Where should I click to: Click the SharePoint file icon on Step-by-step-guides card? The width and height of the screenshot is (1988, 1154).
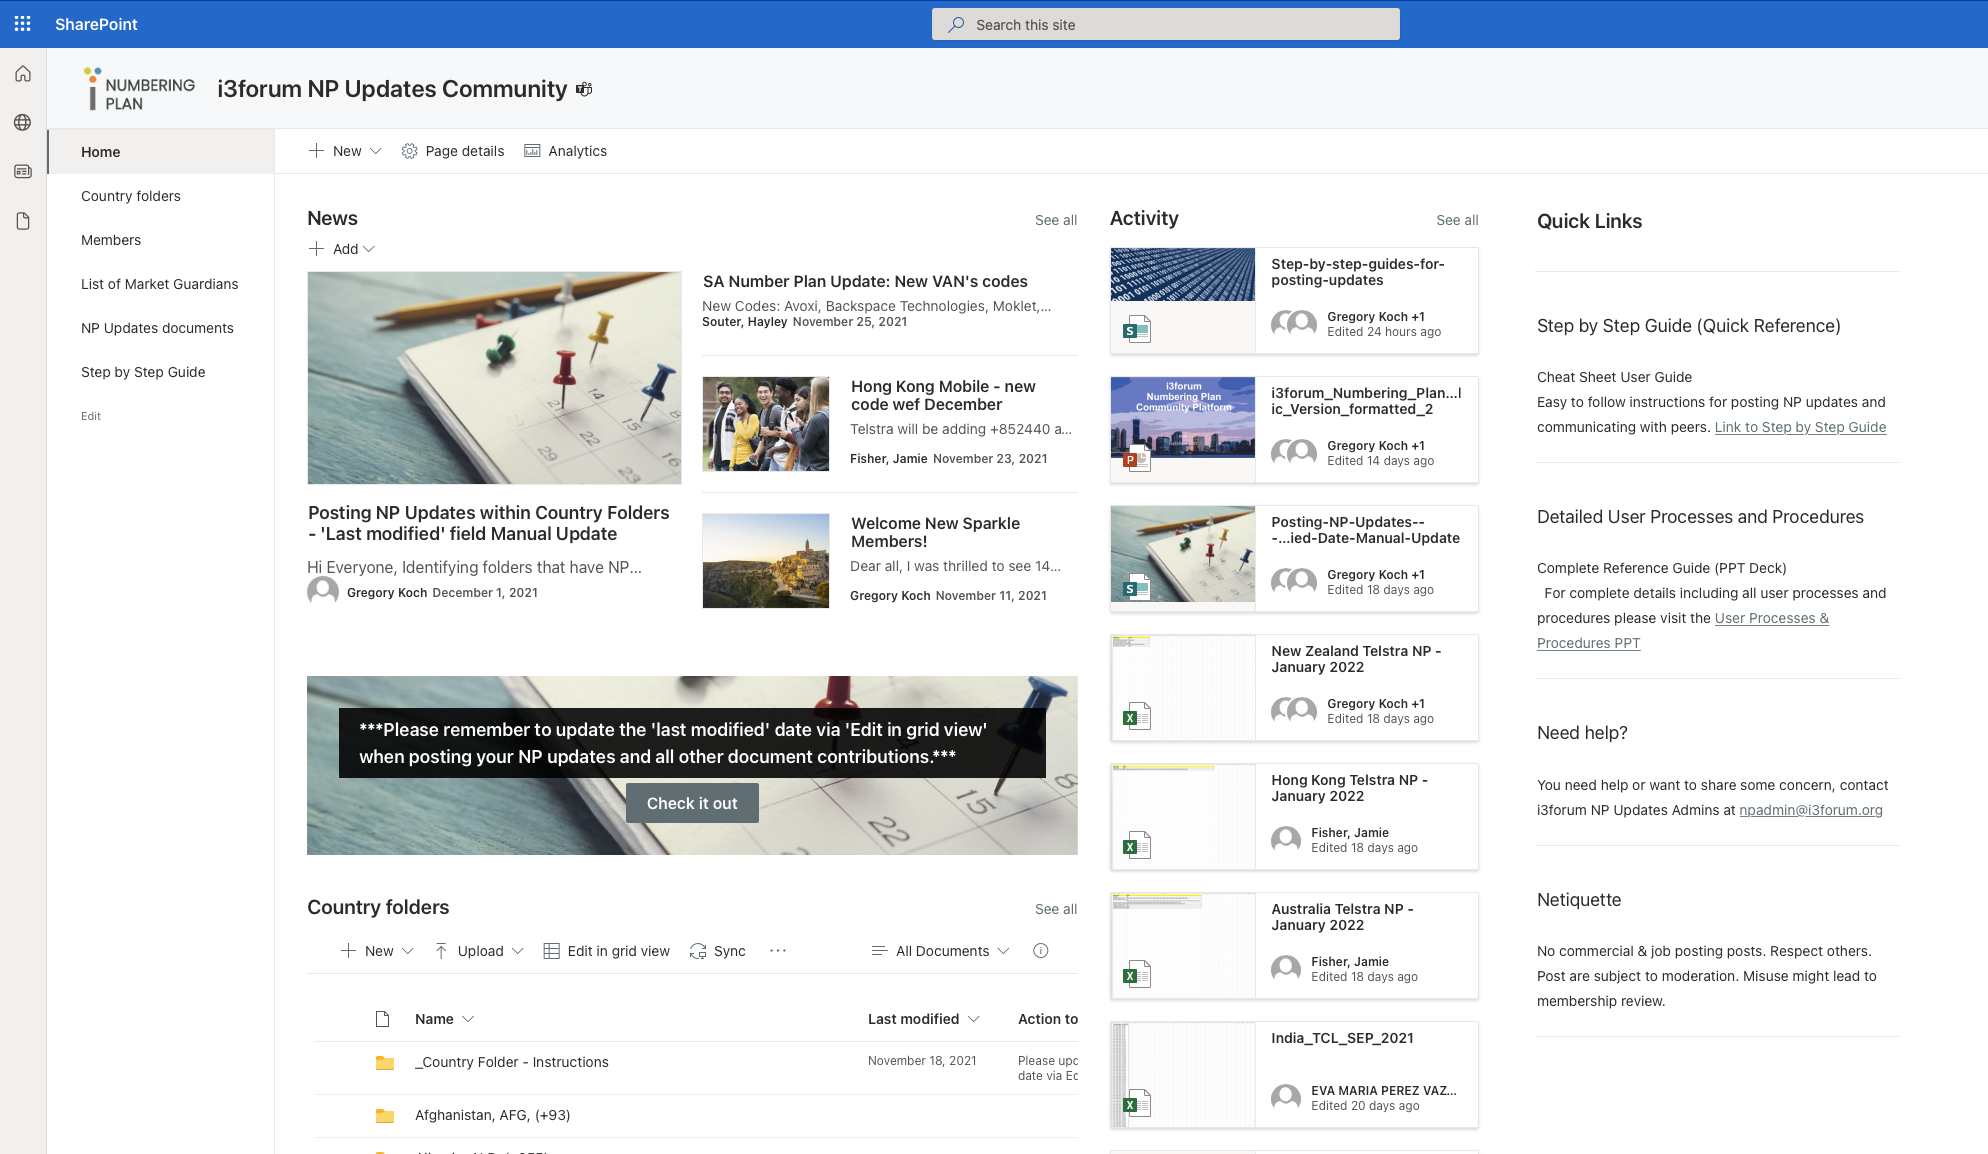pyautogui.click(x=1137, y=329)
